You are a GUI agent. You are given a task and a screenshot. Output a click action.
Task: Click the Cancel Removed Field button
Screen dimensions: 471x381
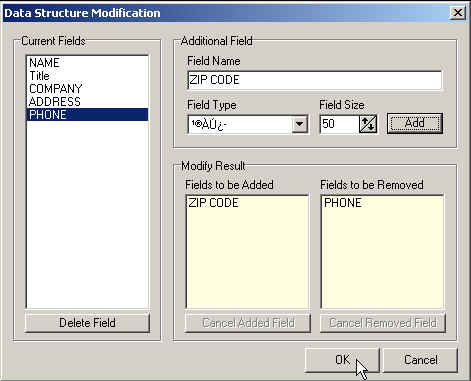tap(383, 323)
